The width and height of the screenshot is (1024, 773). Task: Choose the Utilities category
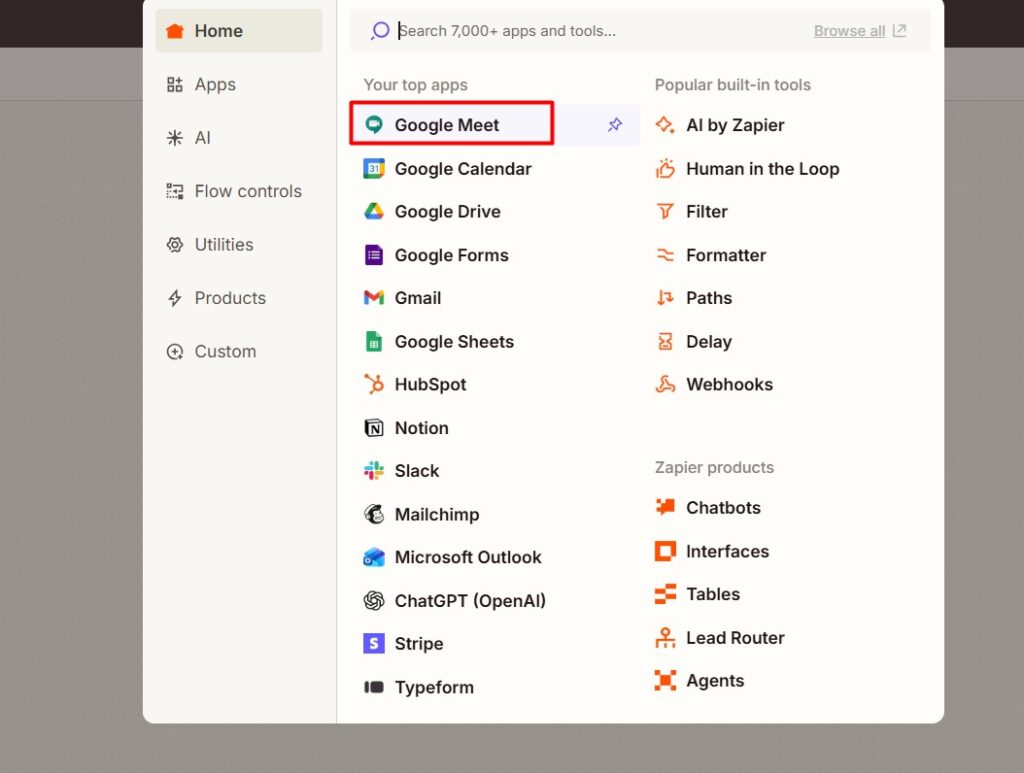point(224,244)
